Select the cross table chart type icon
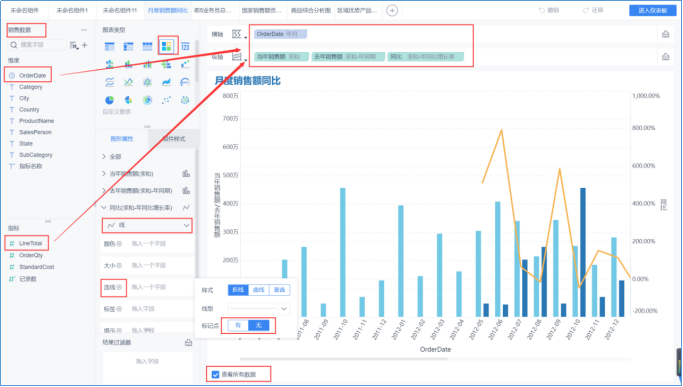The width and height of the screenshot is (683, 387). pos(128,47)
